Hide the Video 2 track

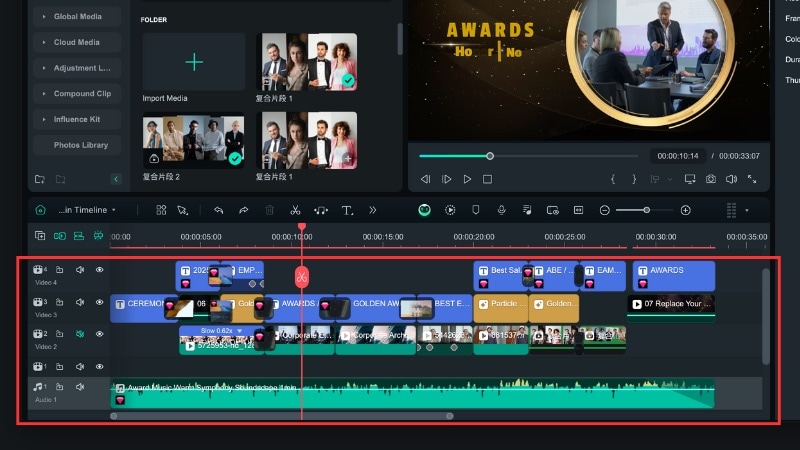[99, 334]
